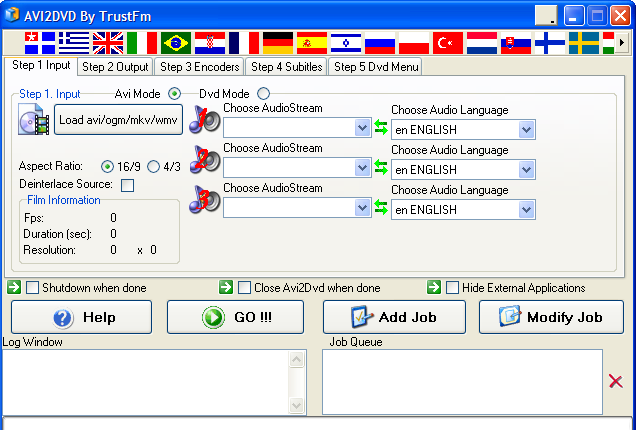Select the Dvd Mode radio button
This screenshot has height=430, width=636.
[263, 94]
